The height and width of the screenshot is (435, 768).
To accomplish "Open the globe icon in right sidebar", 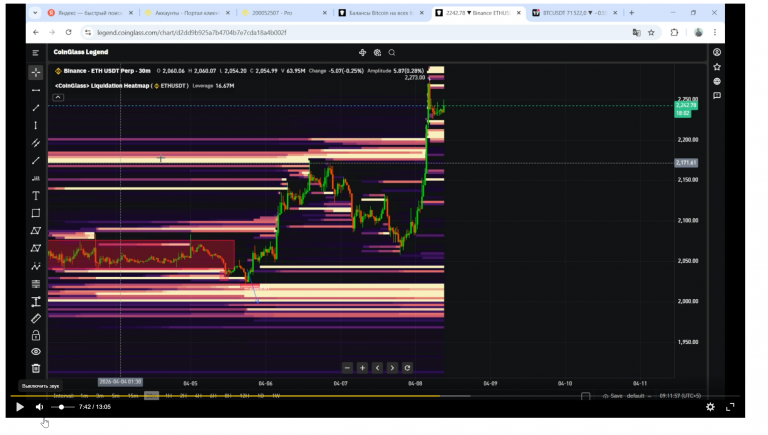I will [x=717, y=81].
